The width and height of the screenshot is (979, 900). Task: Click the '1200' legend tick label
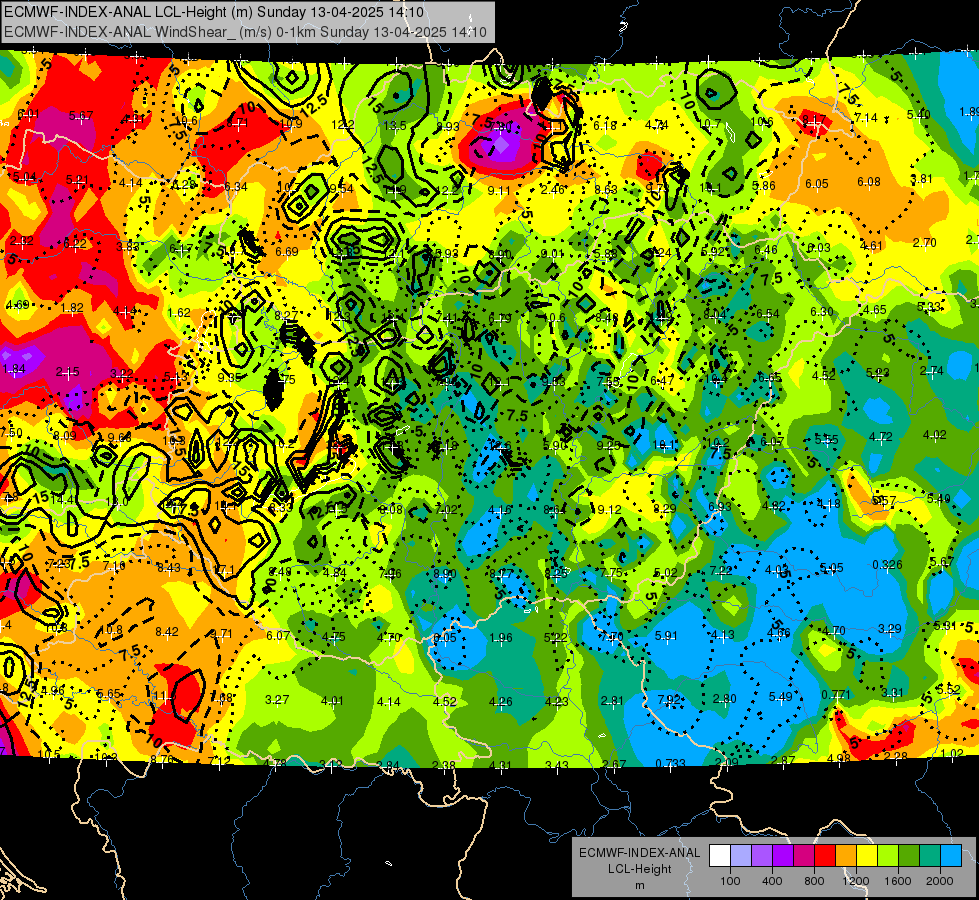(856, 881)
